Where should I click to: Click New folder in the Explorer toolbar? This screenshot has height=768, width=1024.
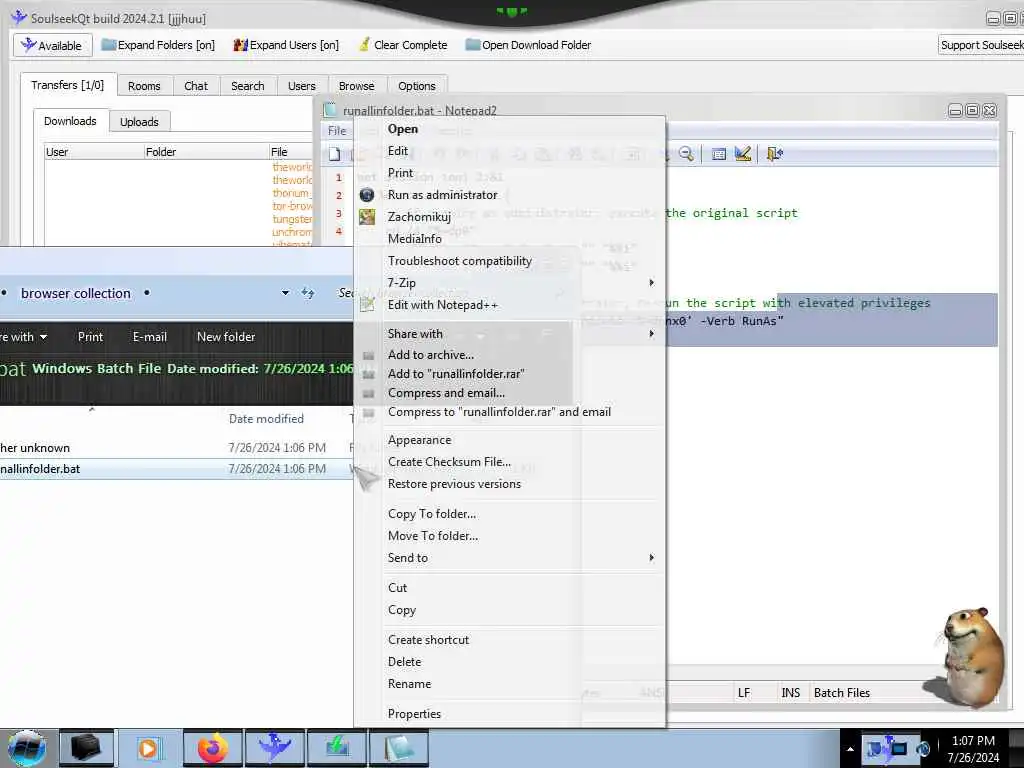[226, 337]
